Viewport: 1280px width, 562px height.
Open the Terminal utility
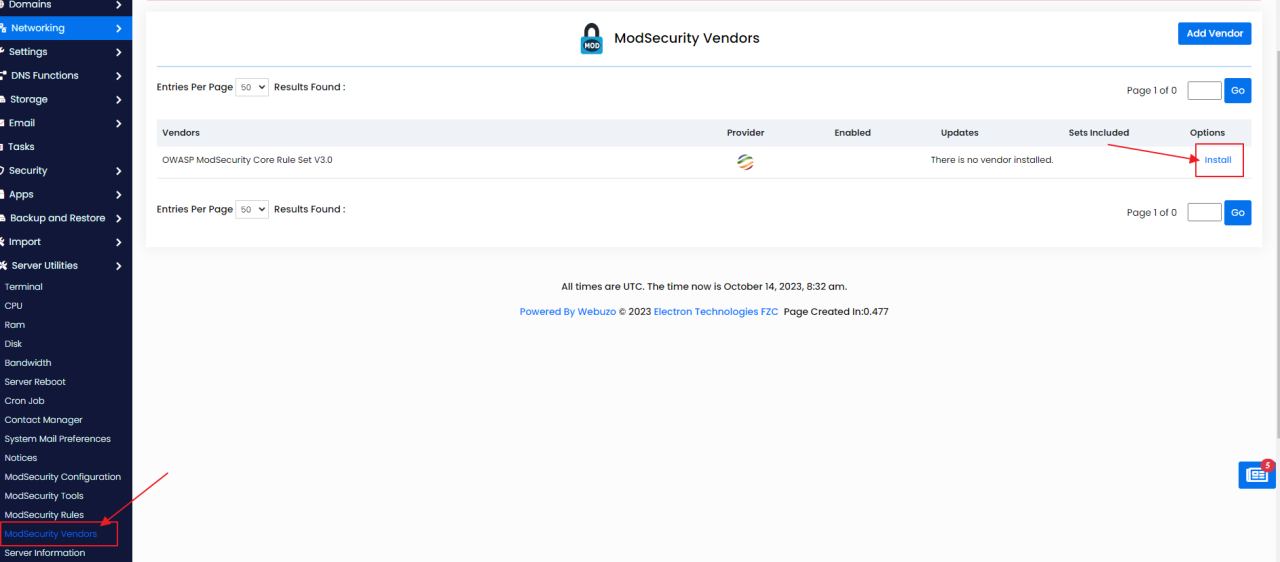tap(24, 287)
